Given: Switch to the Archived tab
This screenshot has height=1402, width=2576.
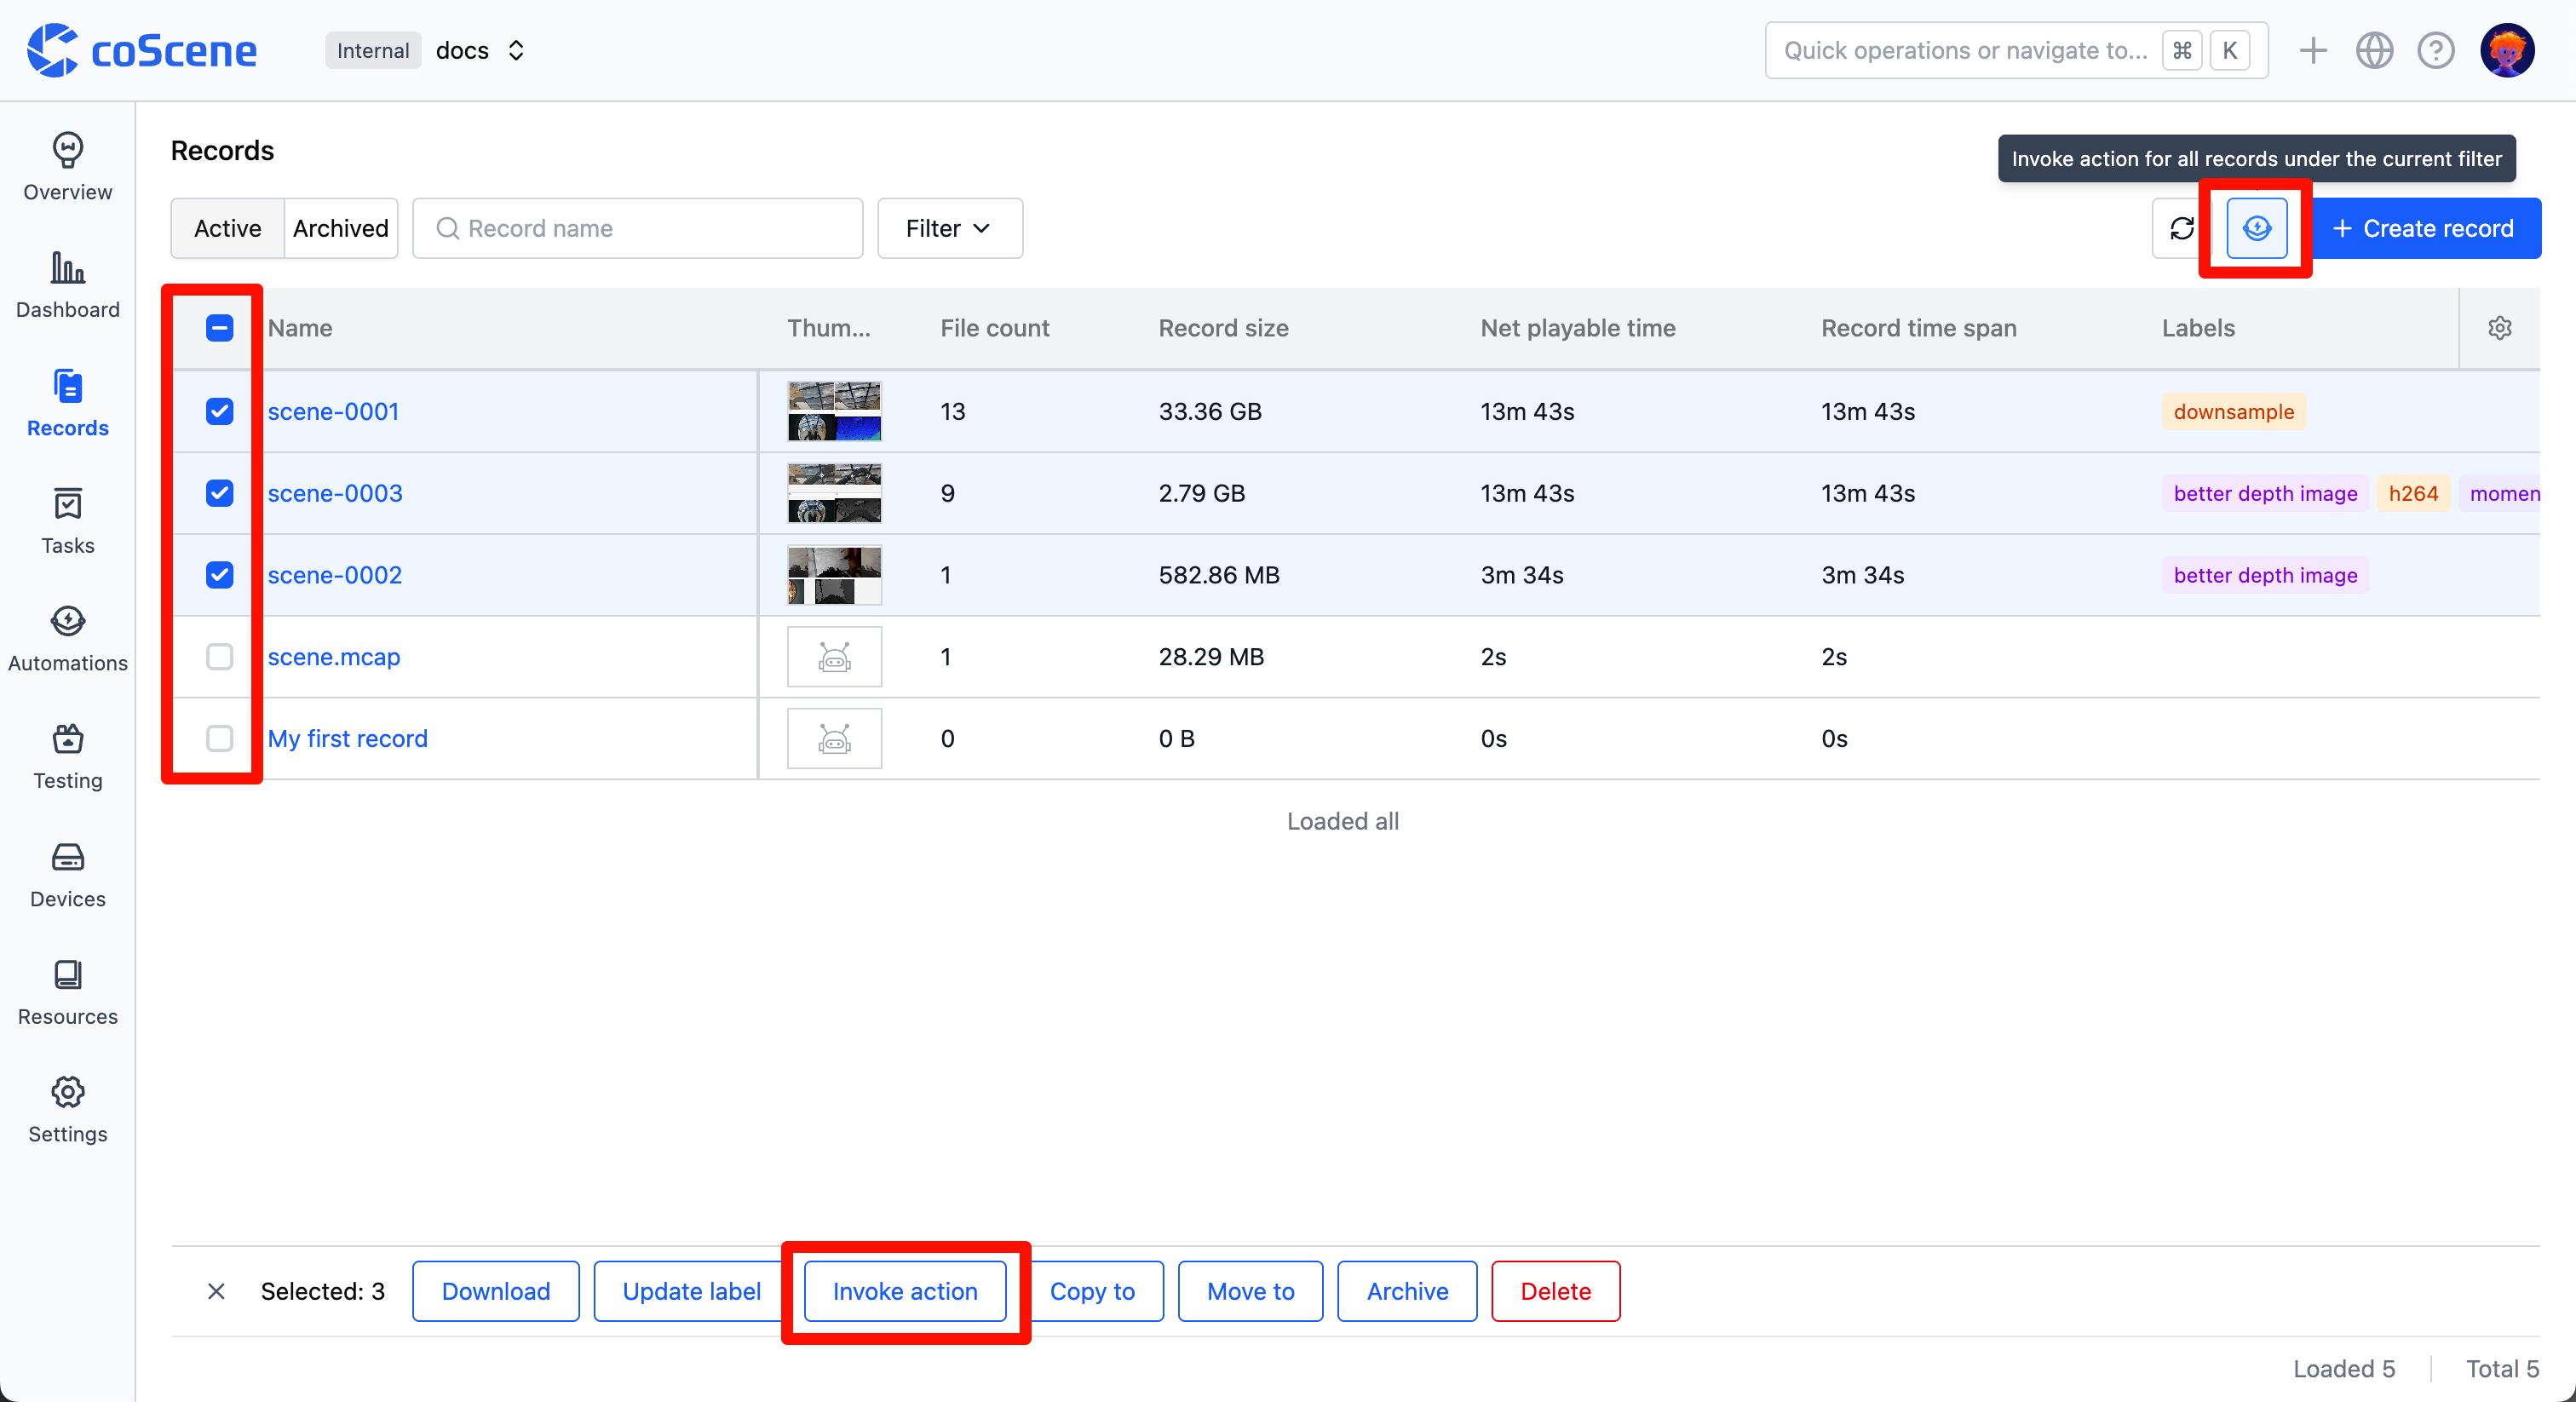Looking at the screenshot, I should [x=340, y=228].
